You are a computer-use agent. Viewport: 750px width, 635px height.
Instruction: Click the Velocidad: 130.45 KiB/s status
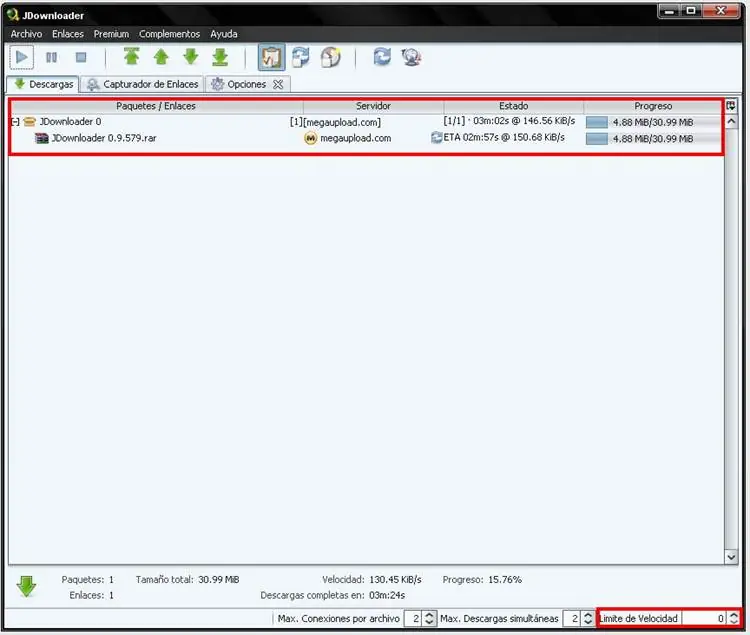pos(372,580)
